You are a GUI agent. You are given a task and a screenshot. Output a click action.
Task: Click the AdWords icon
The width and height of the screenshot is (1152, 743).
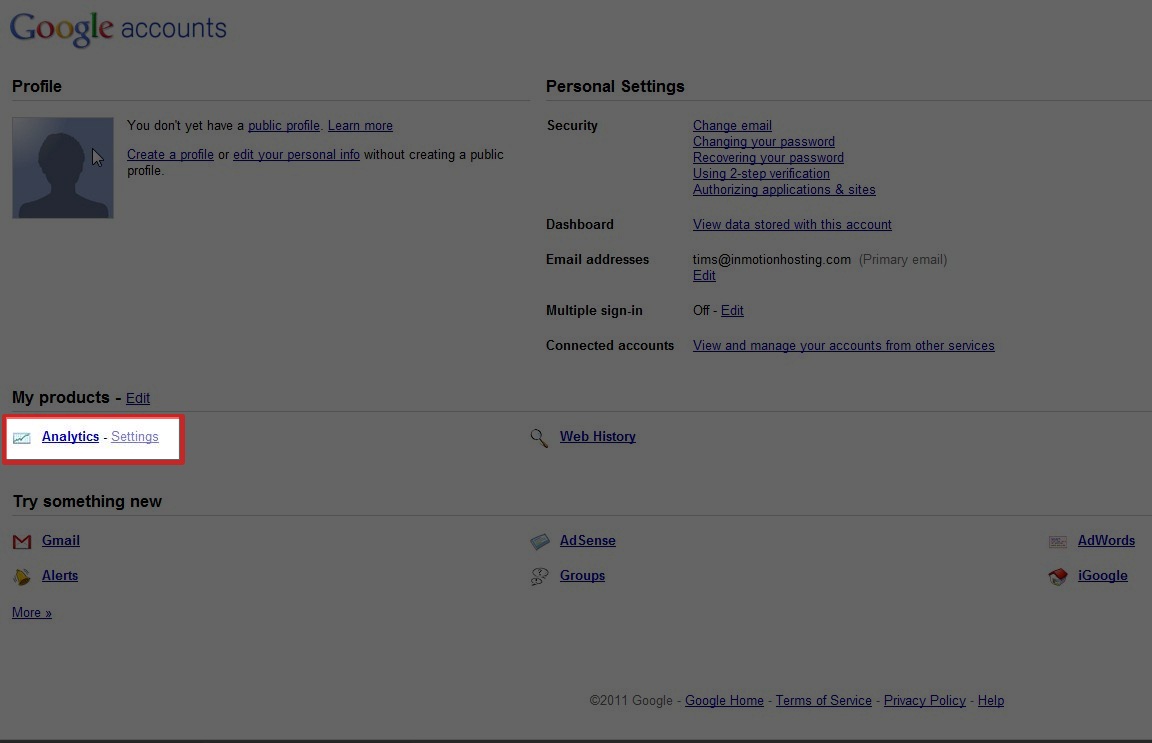(x=1058, y=542)
